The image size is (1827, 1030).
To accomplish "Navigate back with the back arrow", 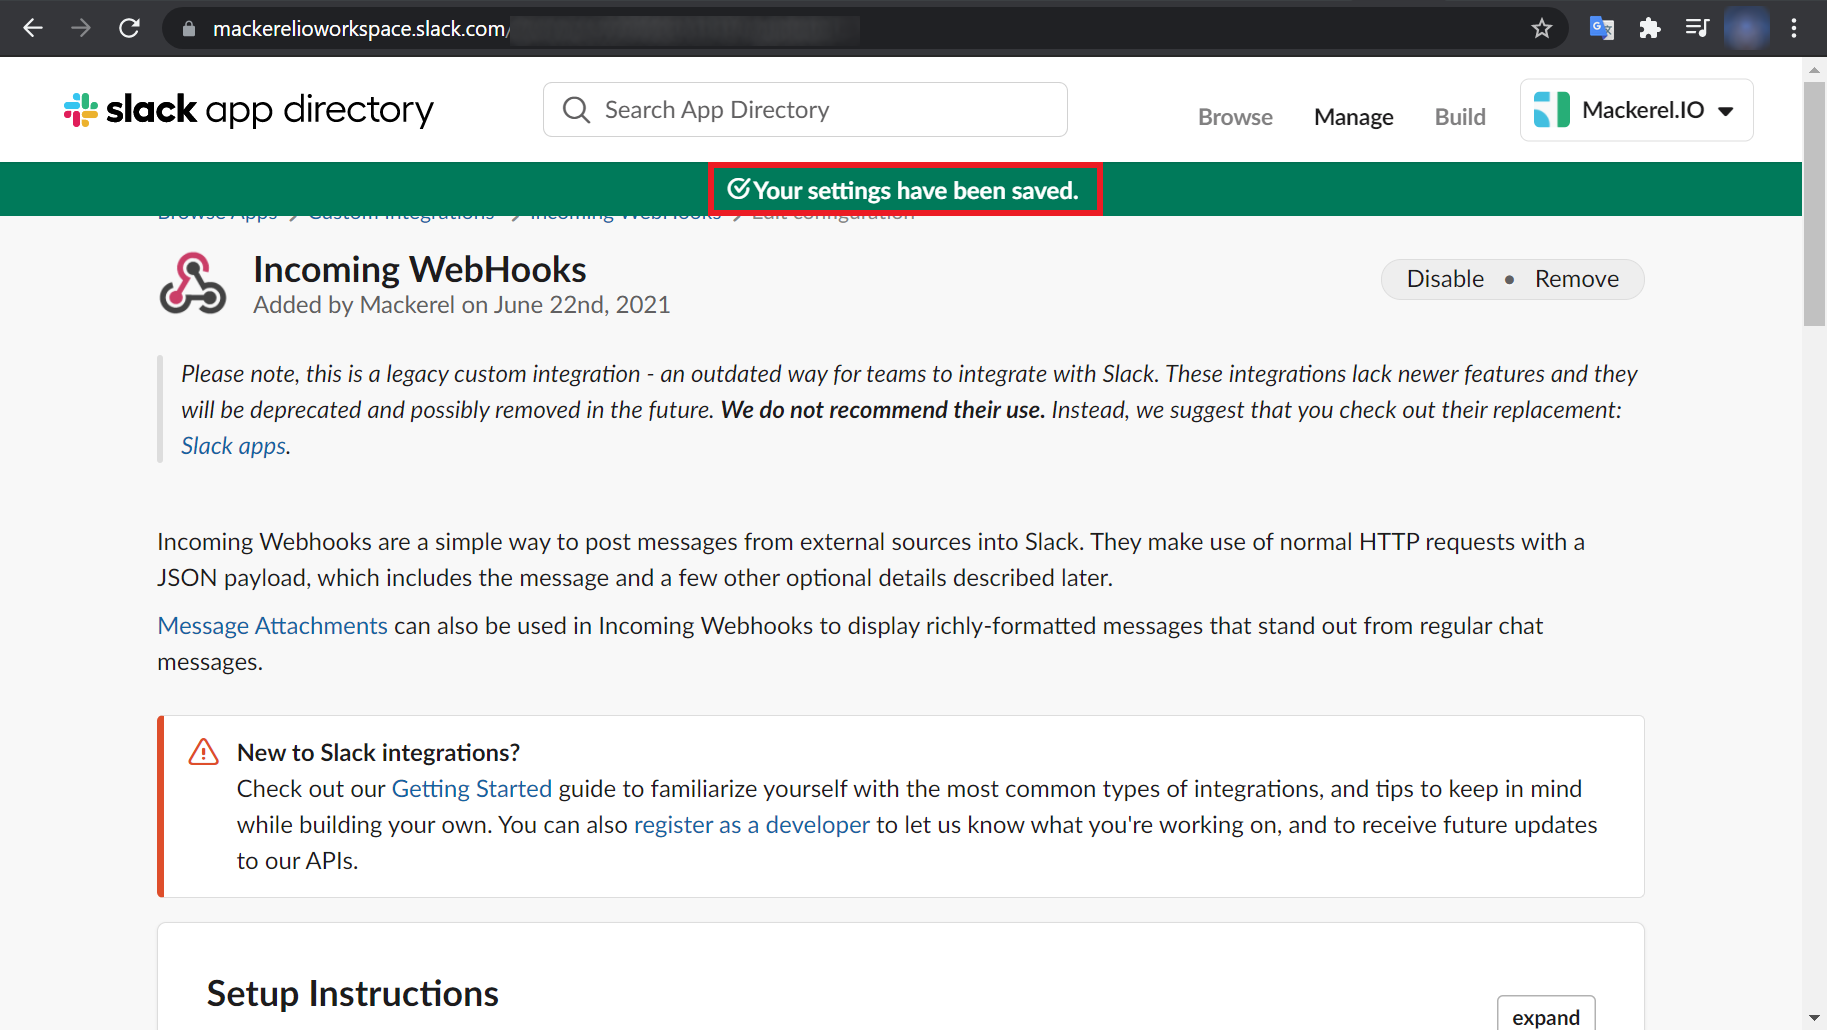I will [x=33, y=28].
